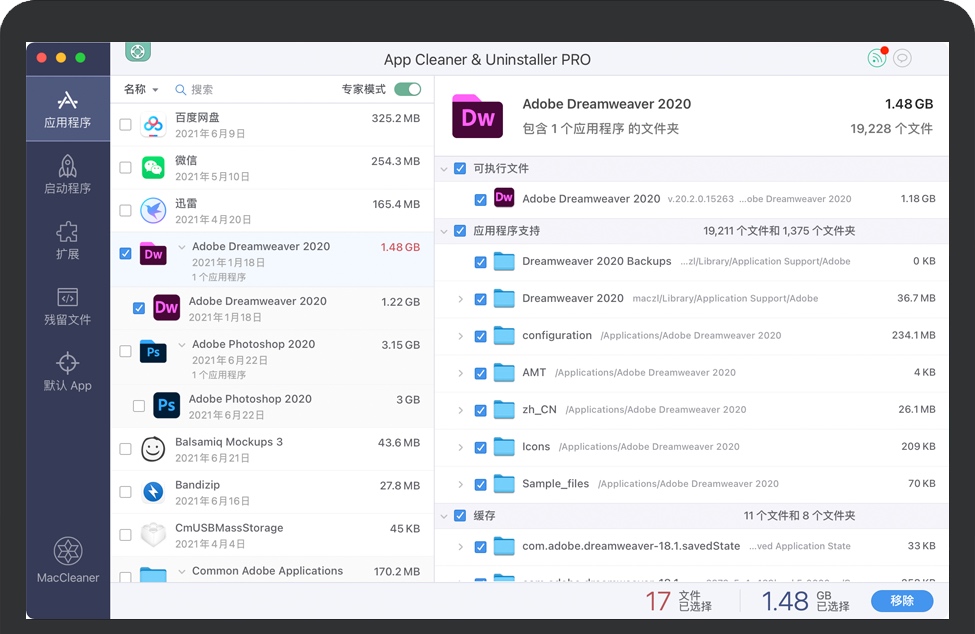Screen dimensions: 975x634
Task: Switch to the 启动程序 sidebar tab
Action: [x=67, y=174]
